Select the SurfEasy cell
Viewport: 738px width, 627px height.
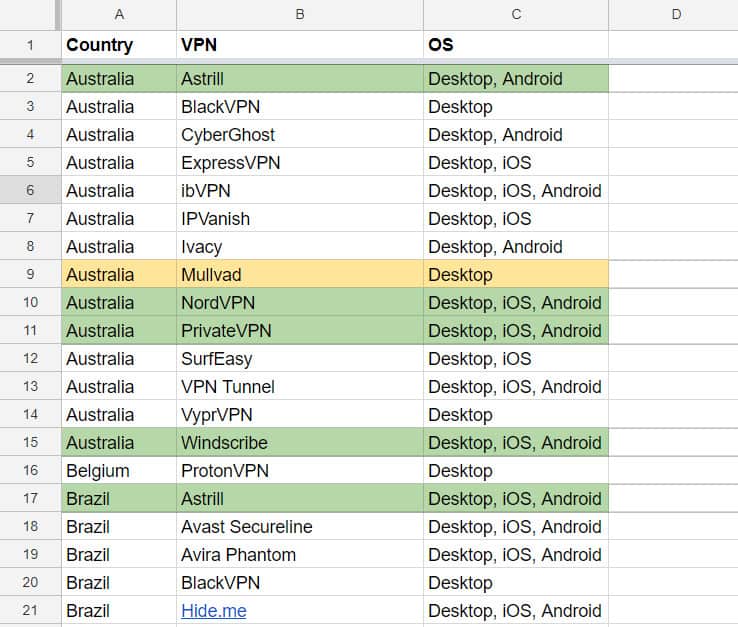pos(300,358)
